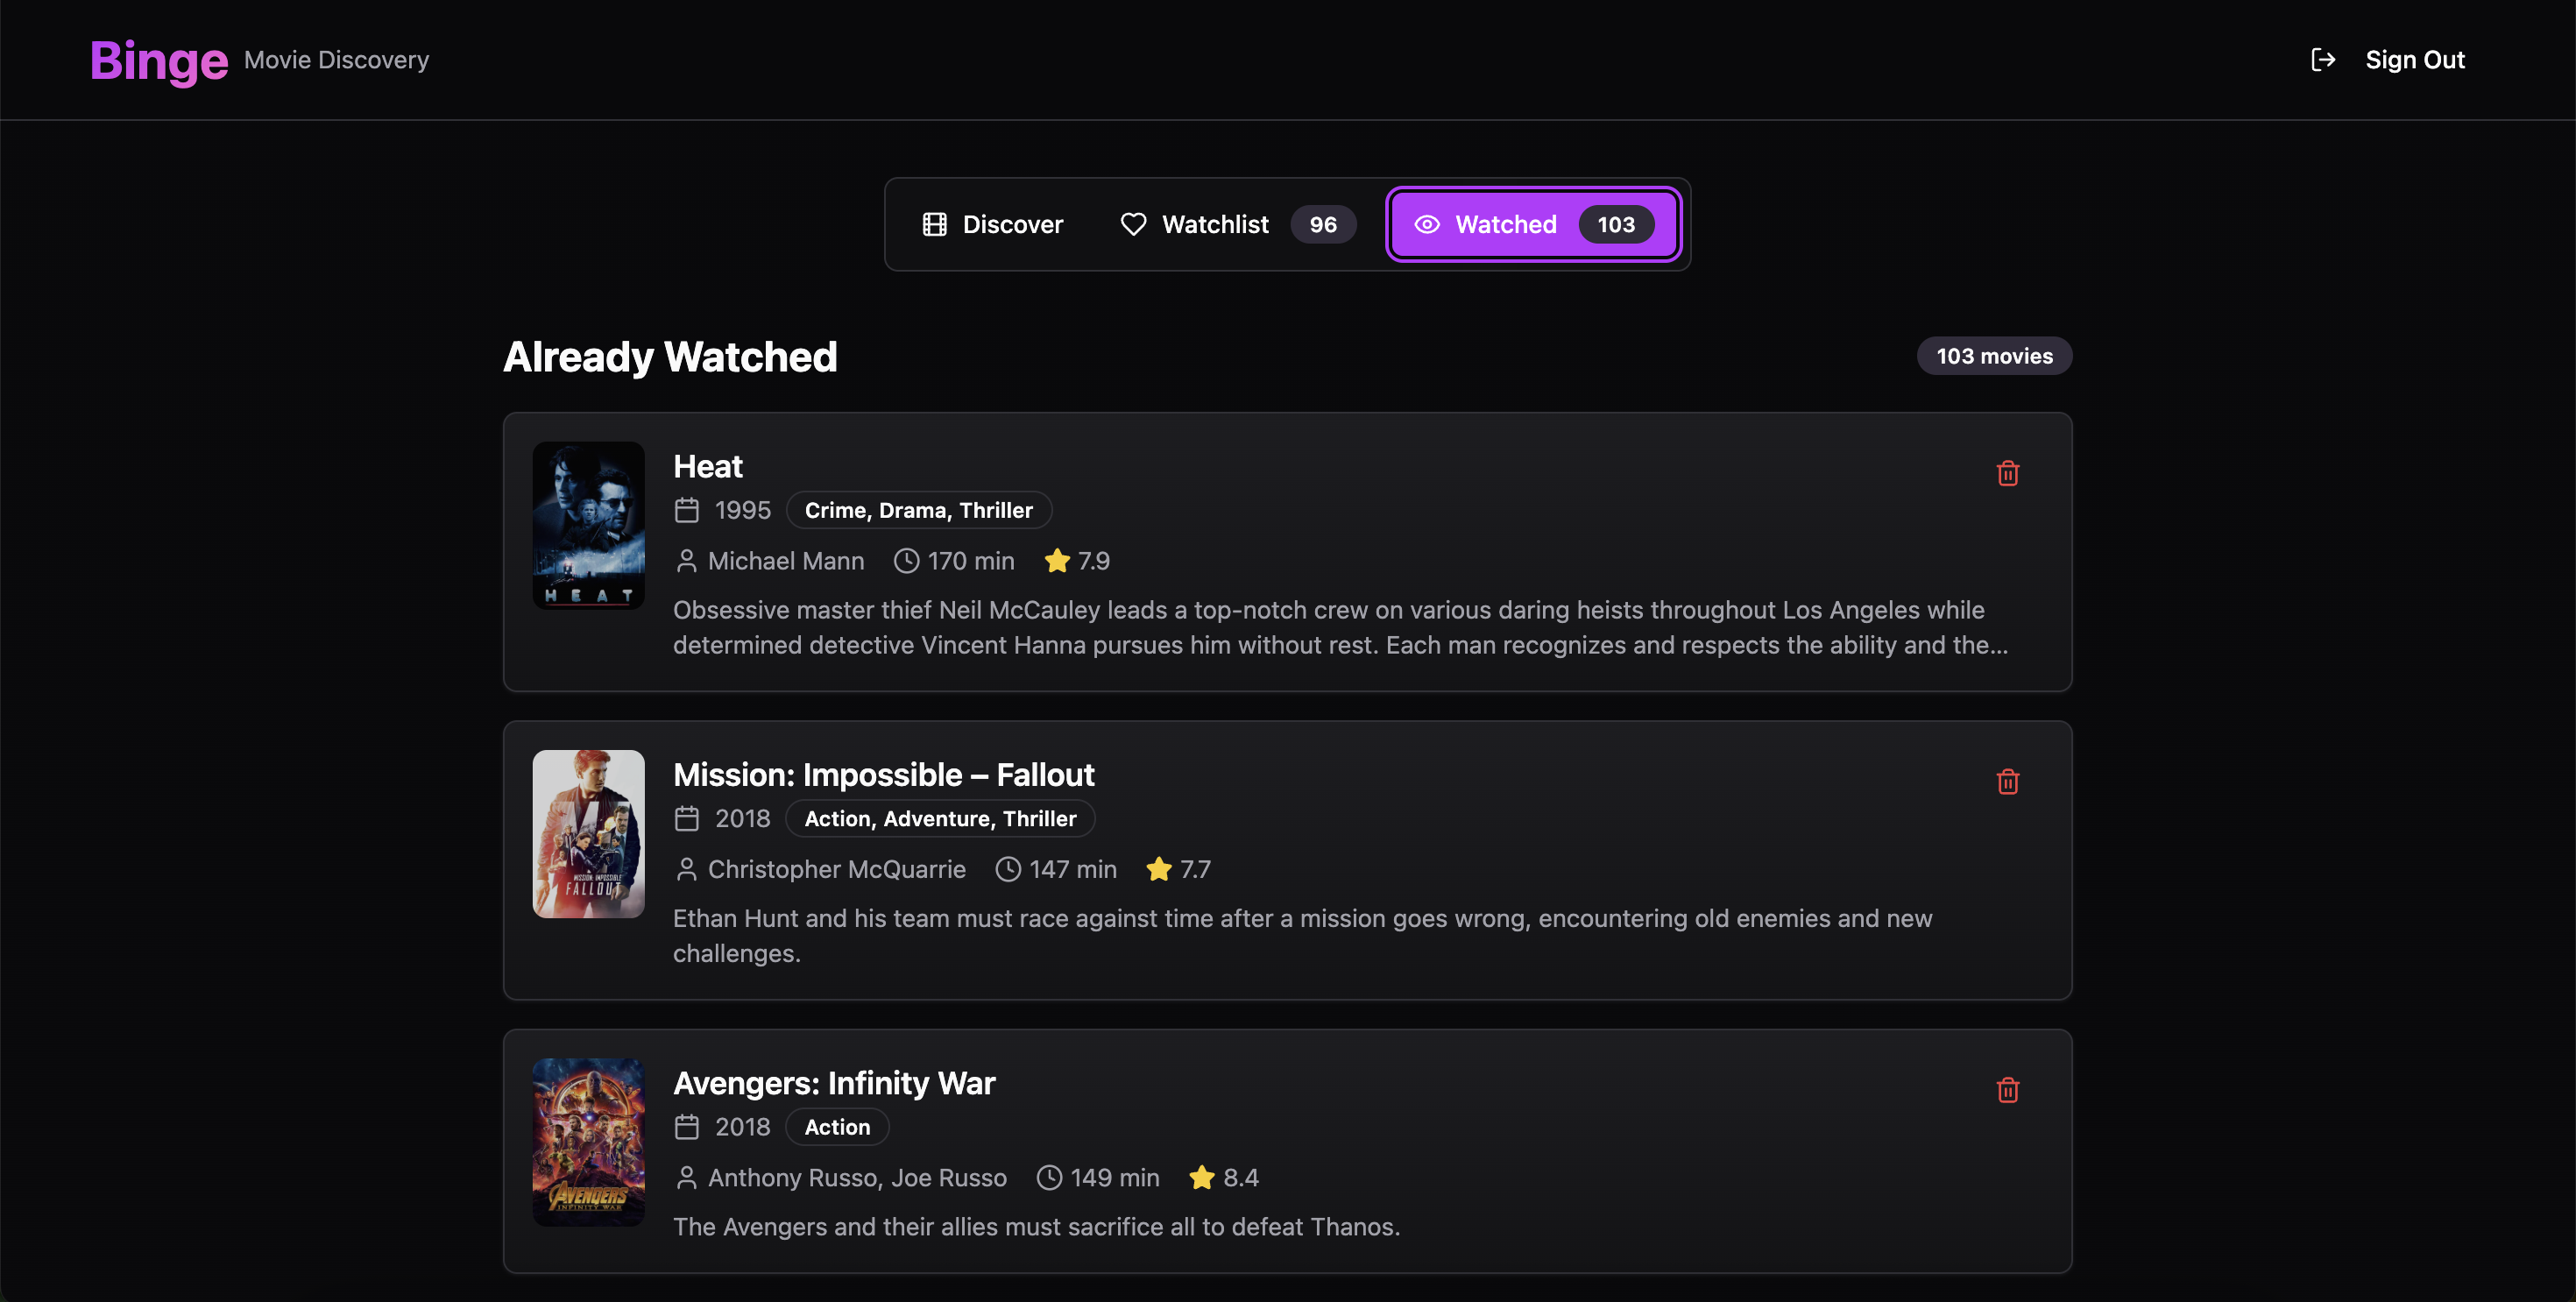Open the Avengers: Infinity War poster
Screen dimensions: 2576x1302
[588, 1141]
